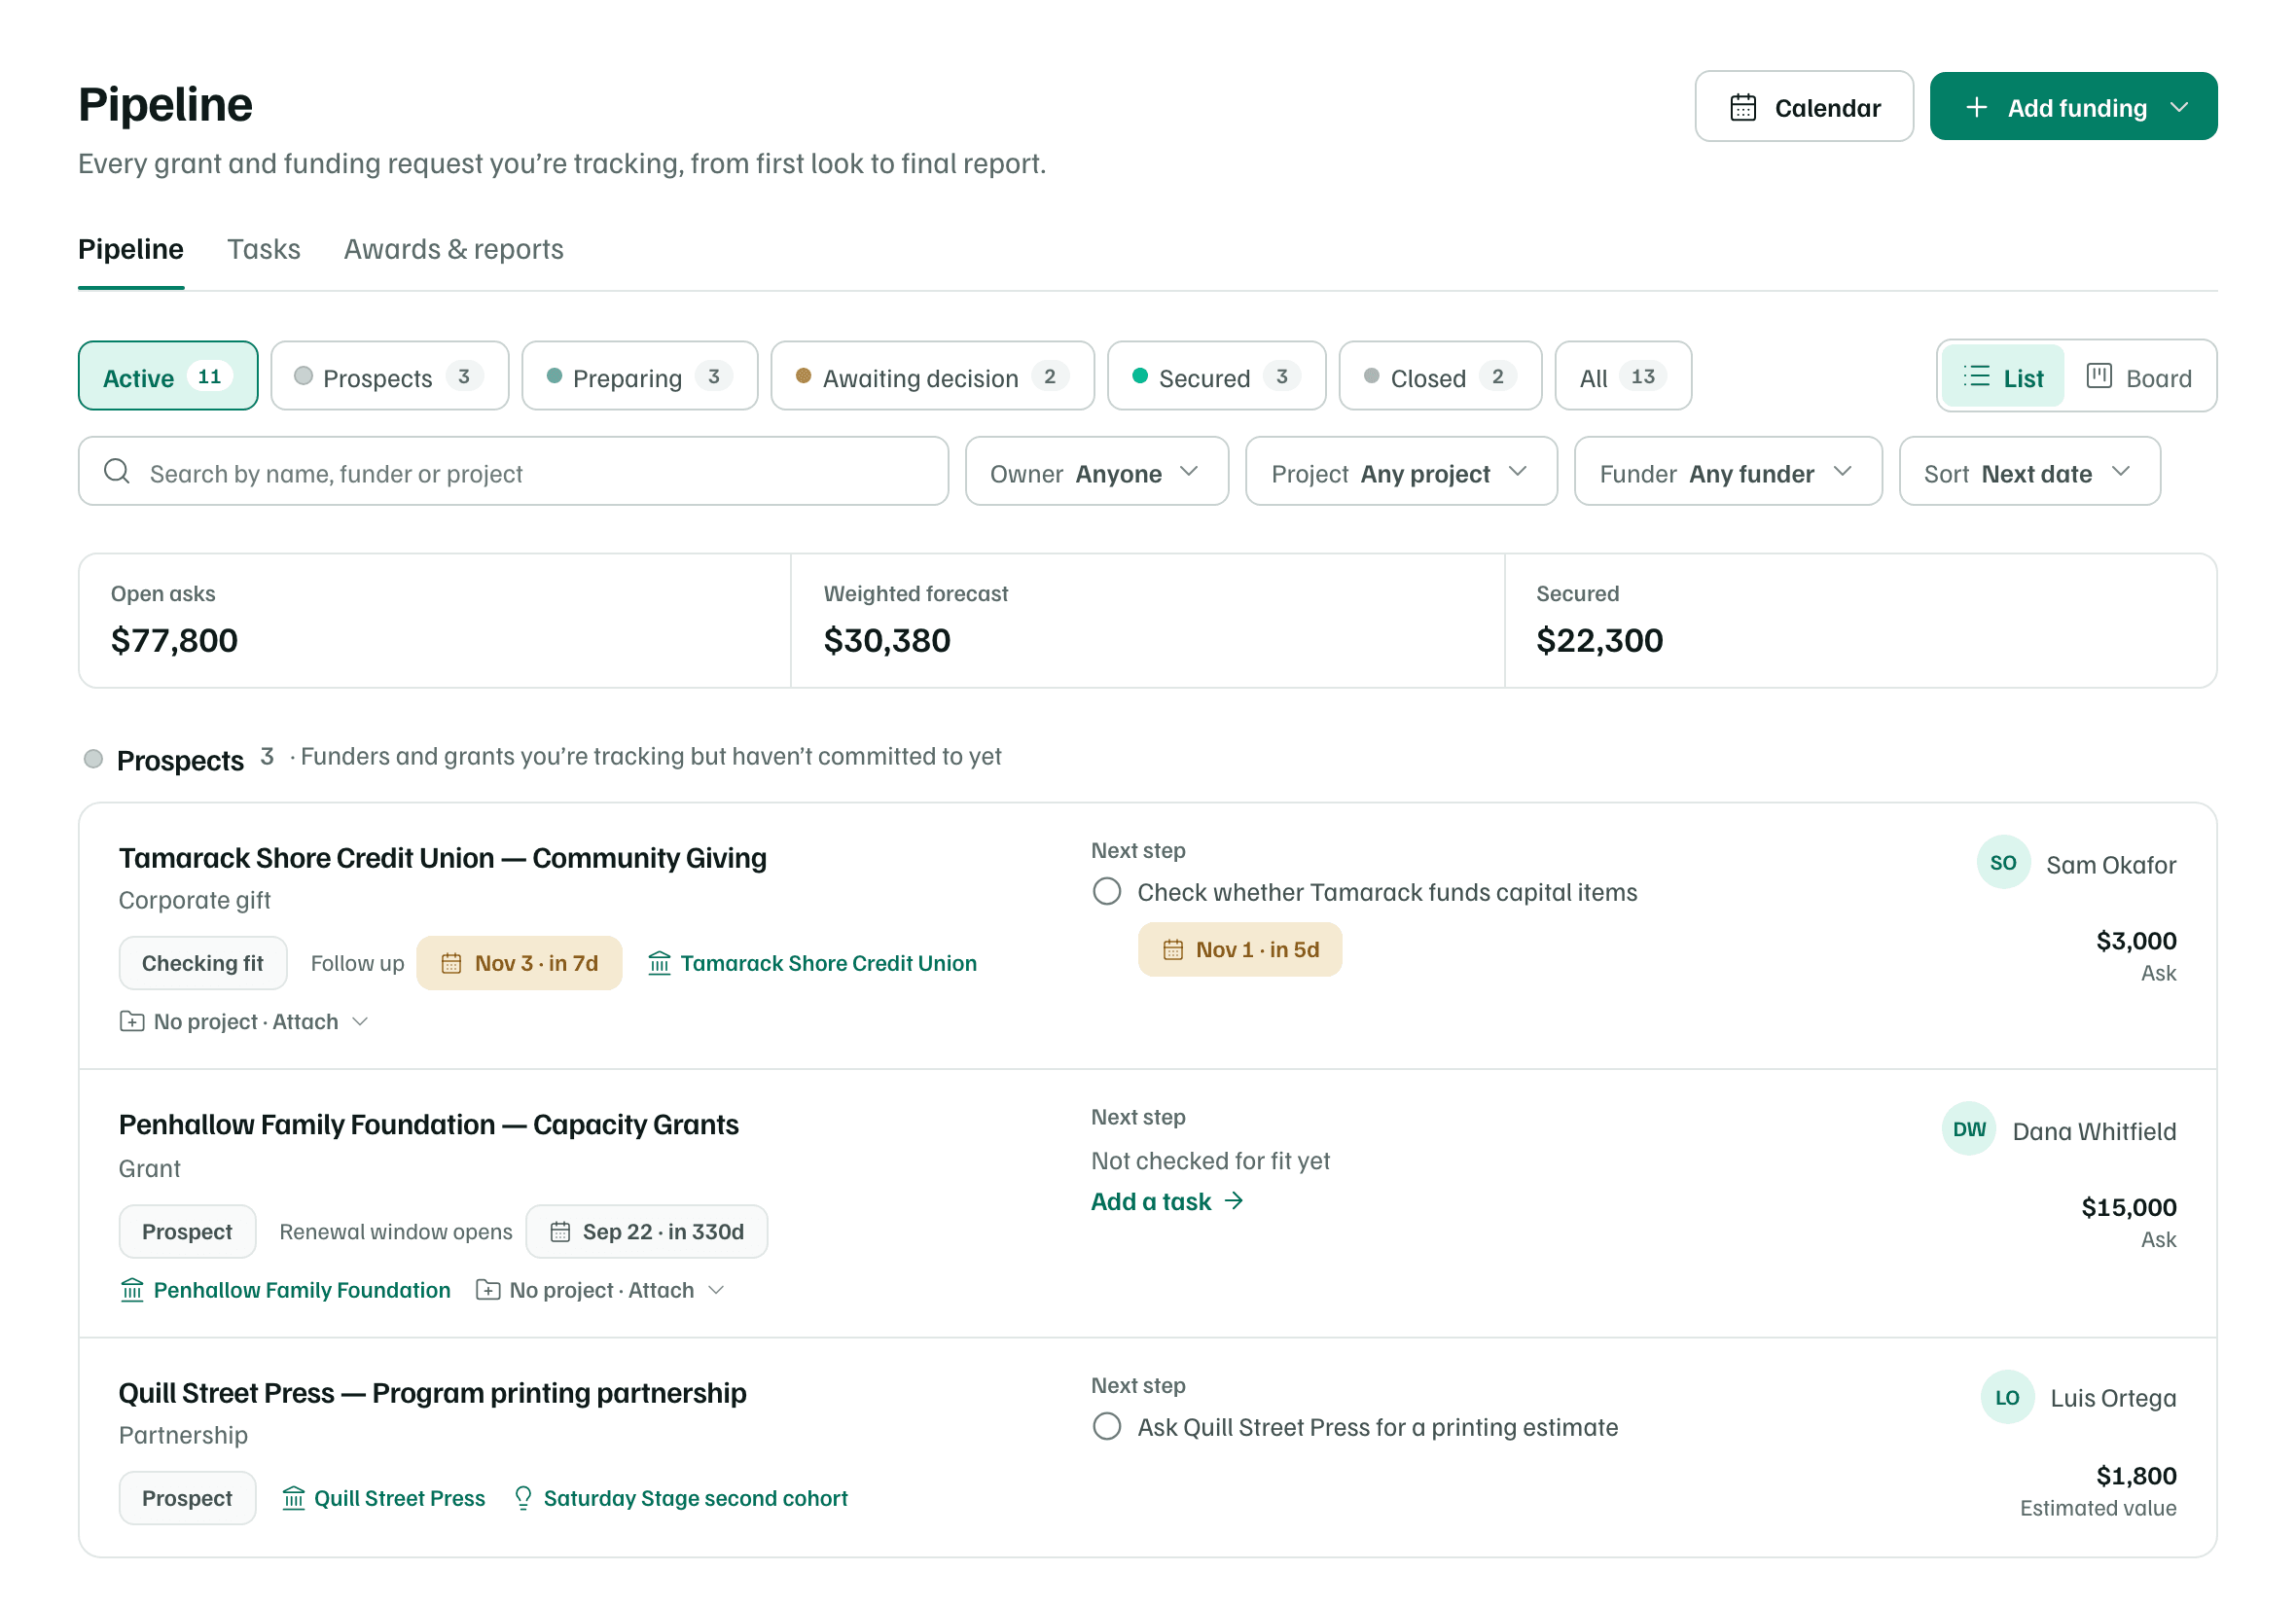Image resolution: width=2296 pixels, height=1607 pixels.
Task: Switch to List view
Action: 2002,377
